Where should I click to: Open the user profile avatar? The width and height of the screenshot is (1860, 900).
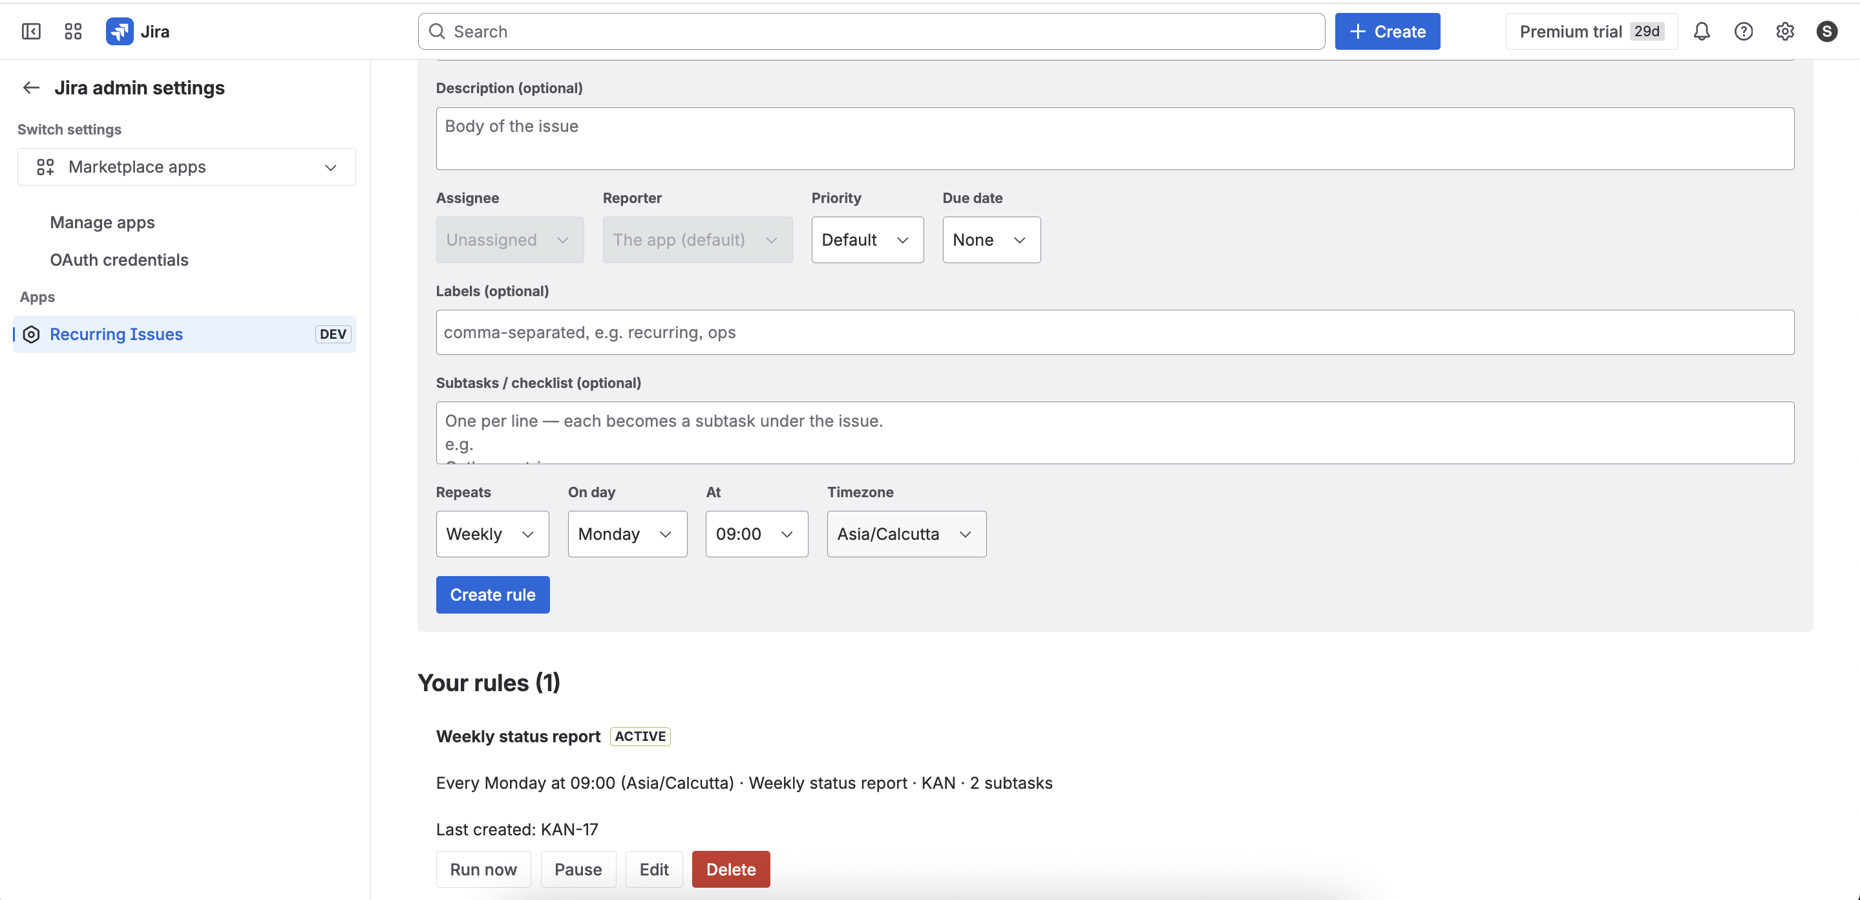click(1827, 31)
